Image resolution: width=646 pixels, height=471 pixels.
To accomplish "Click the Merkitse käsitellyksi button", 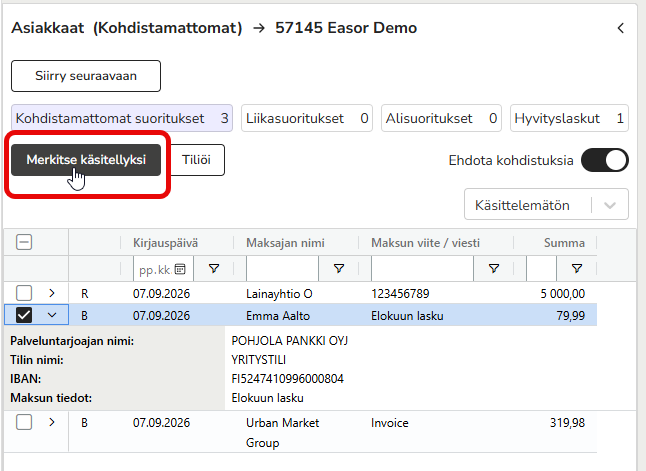I will click(86, 160).
